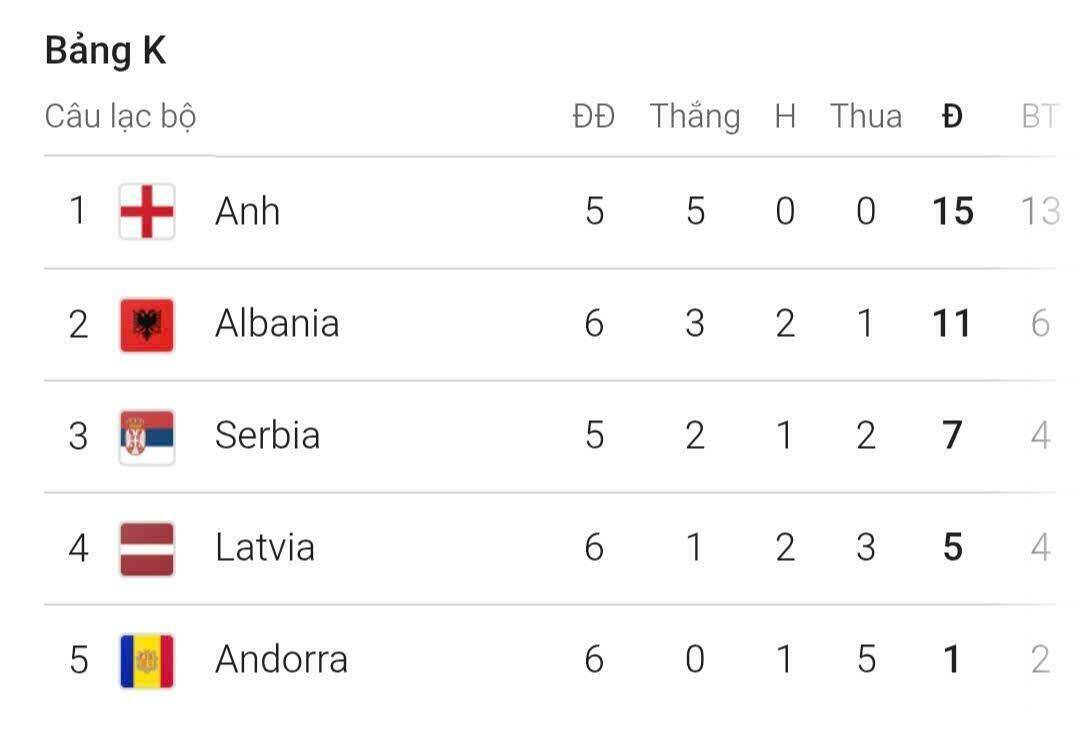1080x752 pixels.
Task: Click Anh's 15 points value
Action: [x=952, y=212]
